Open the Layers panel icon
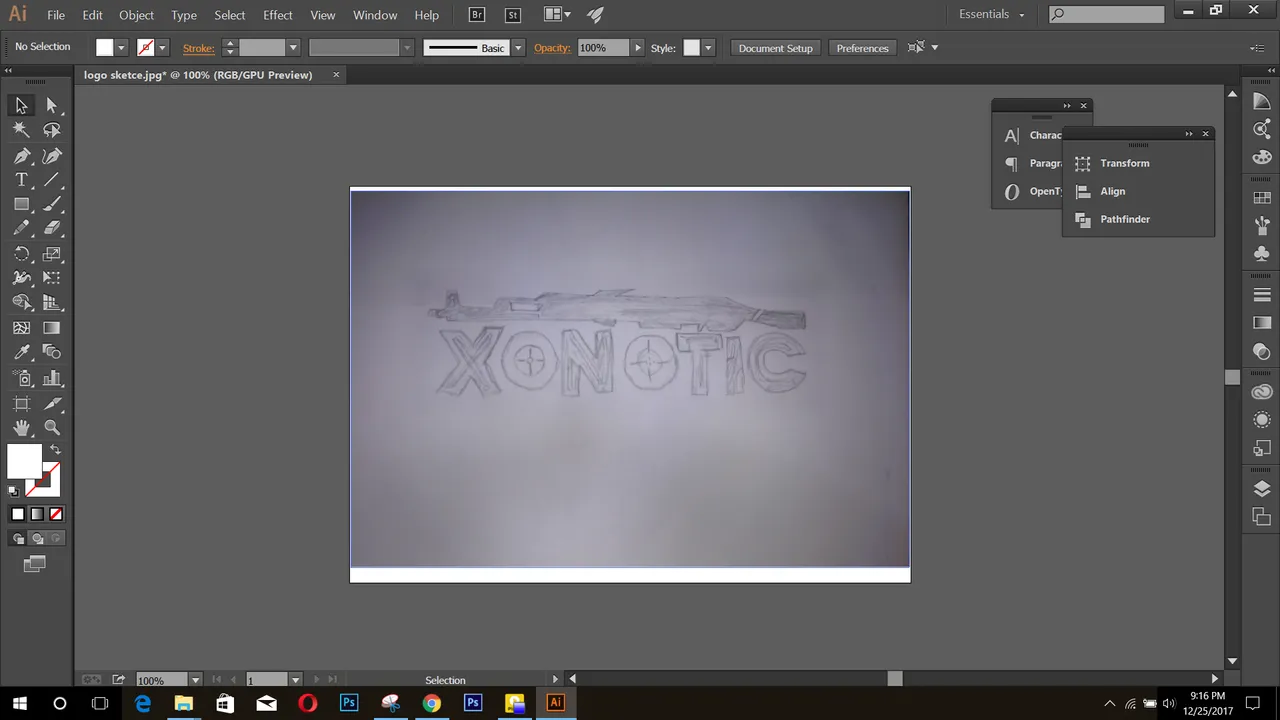 pos(1262,489)
